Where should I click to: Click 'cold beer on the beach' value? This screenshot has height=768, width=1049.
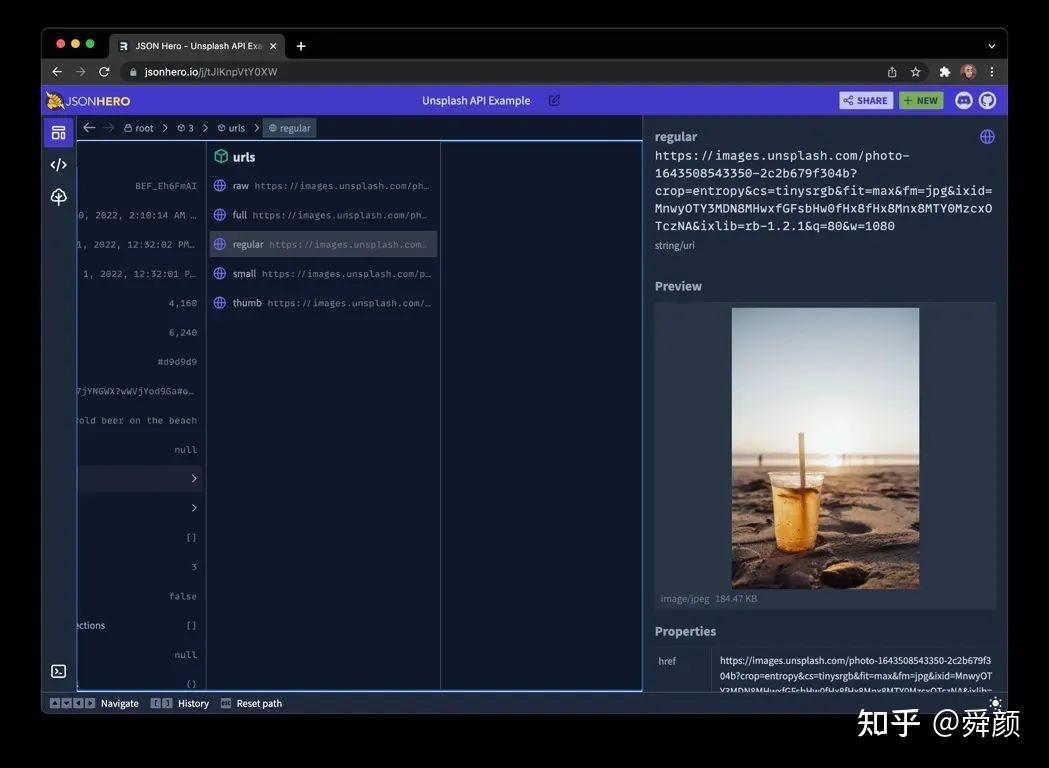point(137,421)
